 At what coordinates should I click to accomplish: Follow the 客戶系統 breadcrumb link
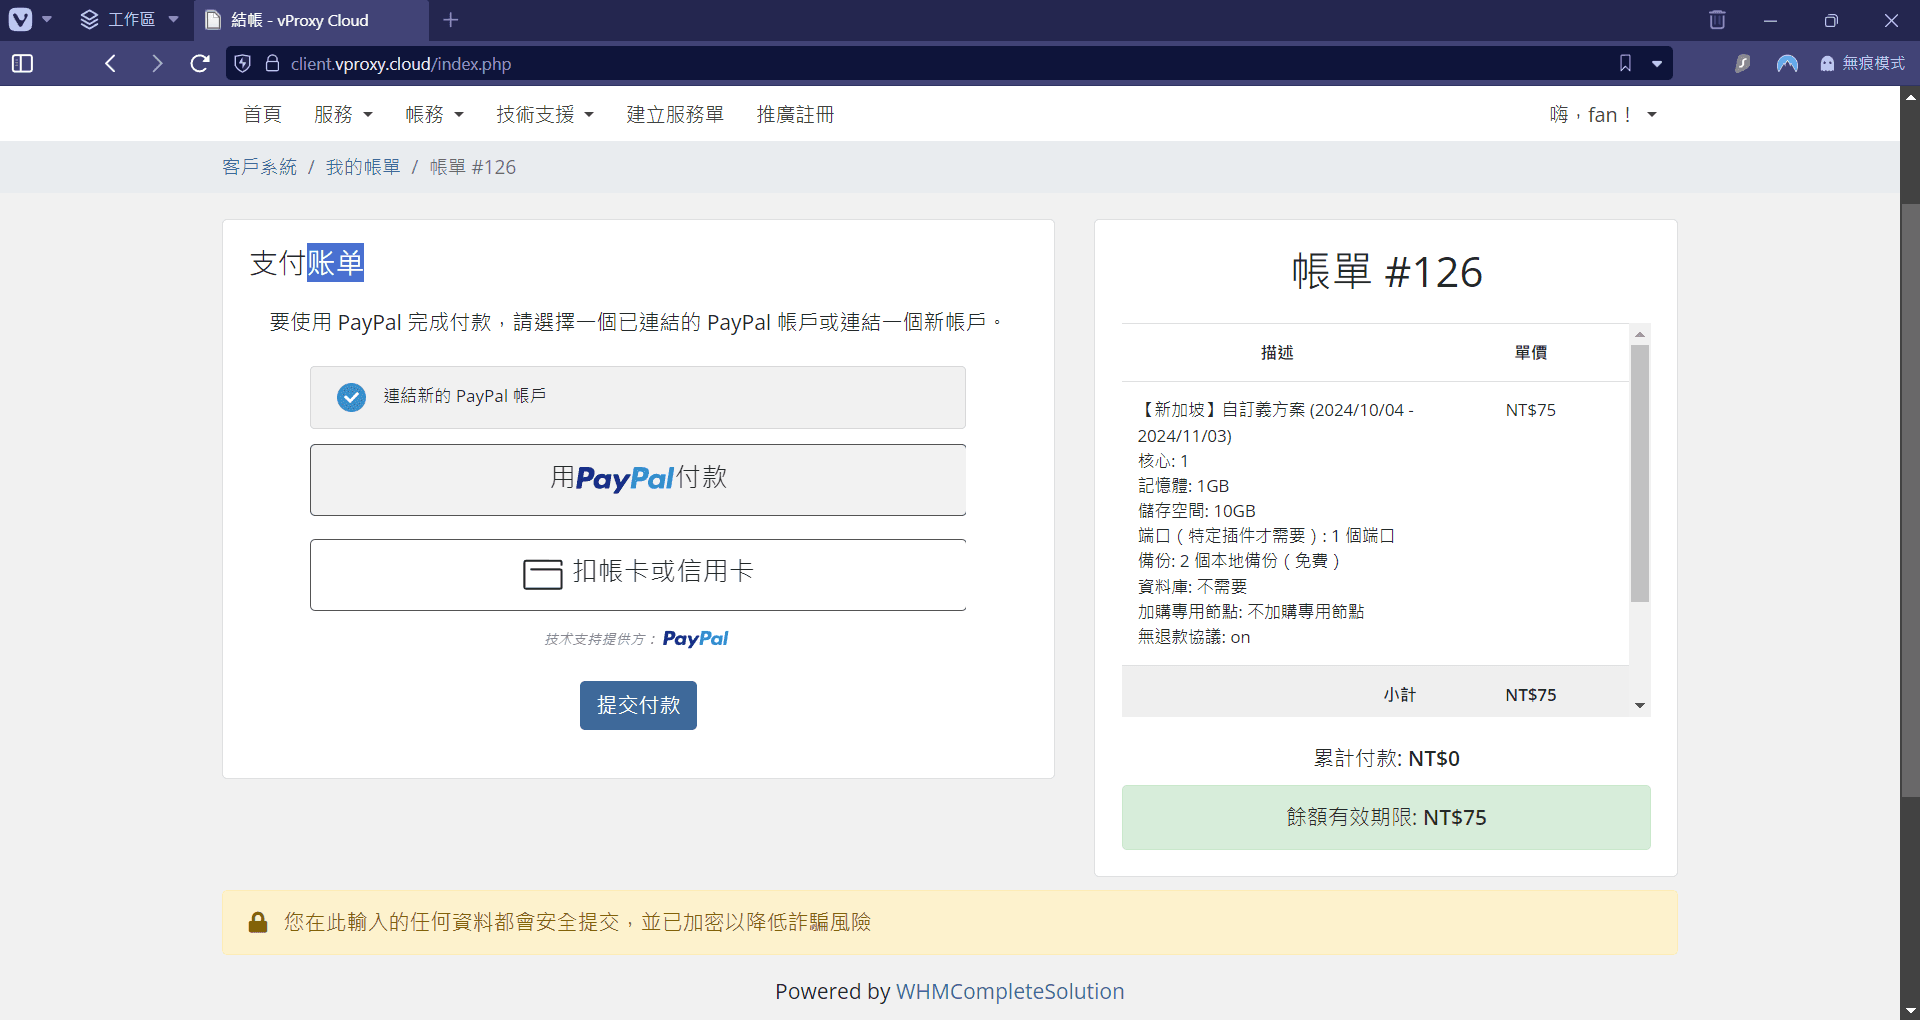(x=260, y=167)
